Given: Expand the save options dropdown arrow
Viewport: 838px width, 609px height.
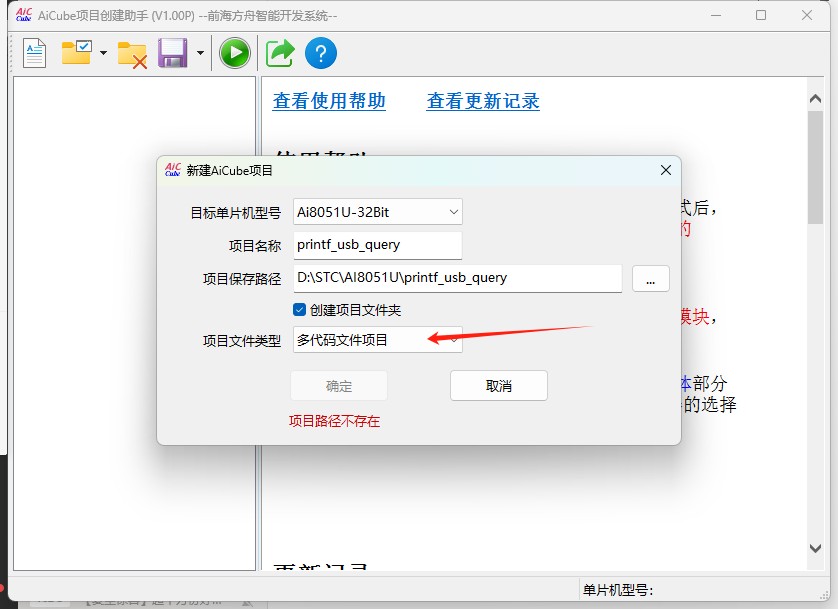Looking at the screenshot, I should pyautogui.click(x=200, y=53).
